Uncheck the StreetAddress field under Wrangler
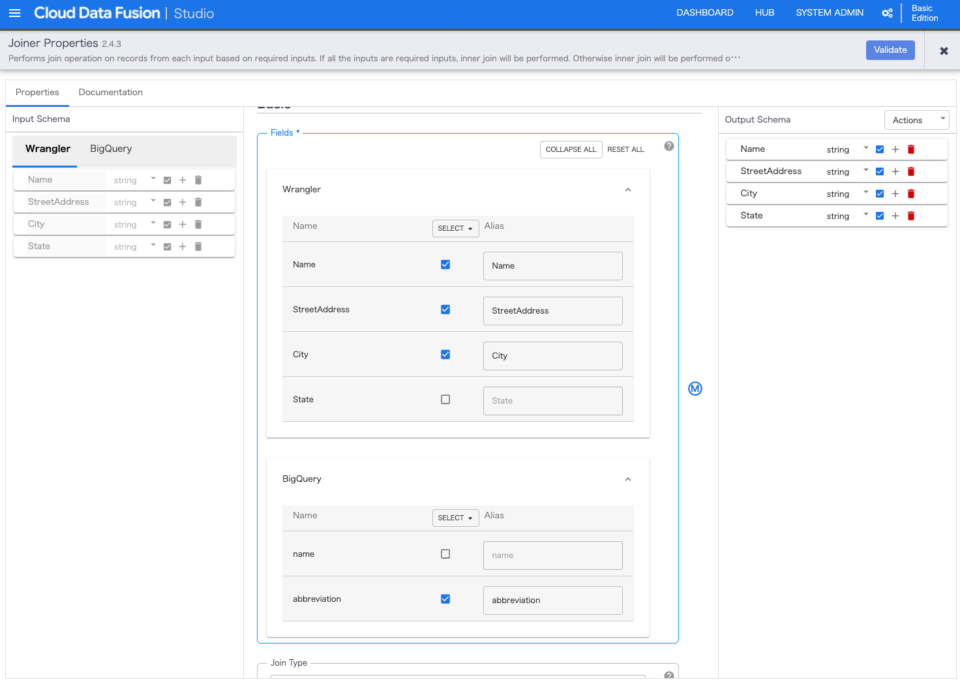Viewport: 960px width, 682px height. pyautogui.click(x=445, y=309)
